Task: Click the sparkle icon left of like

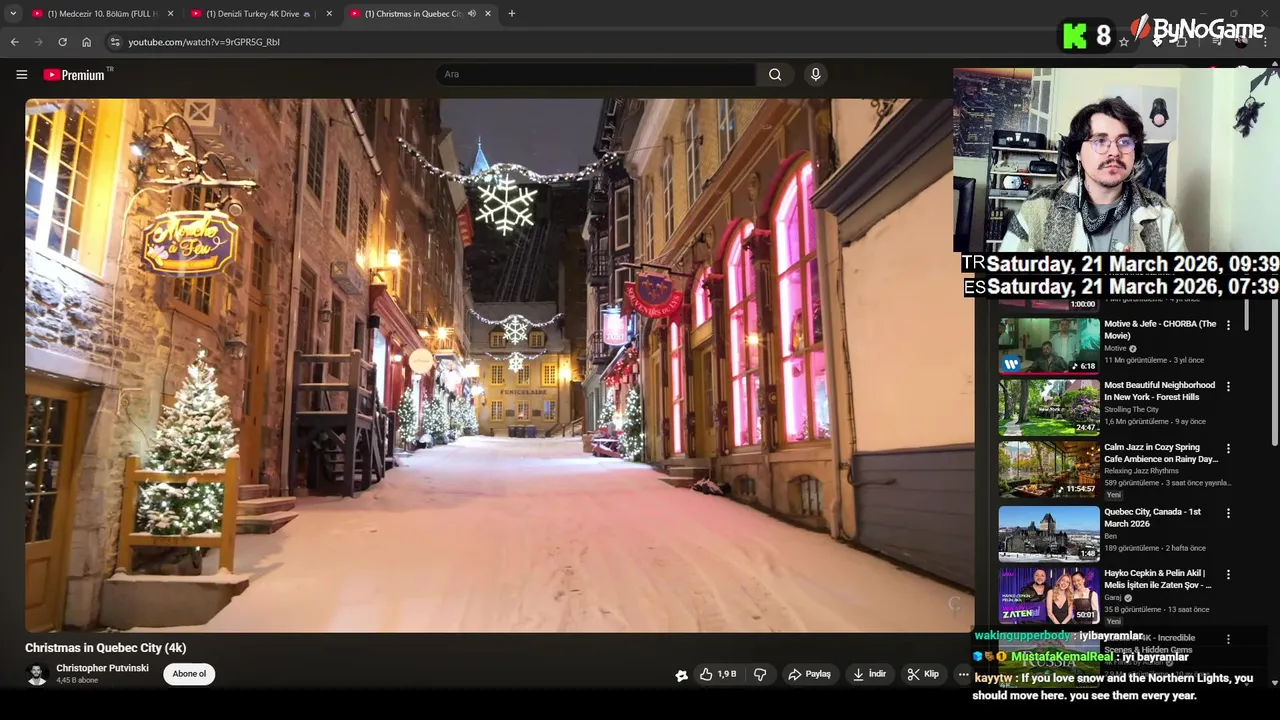Action: [682, 675]
